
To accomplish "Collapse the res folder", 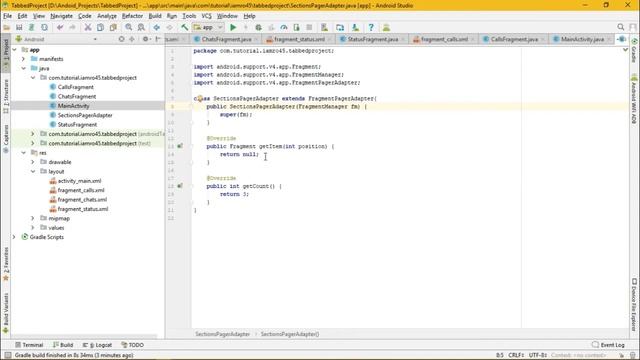I will coord(23,153).
